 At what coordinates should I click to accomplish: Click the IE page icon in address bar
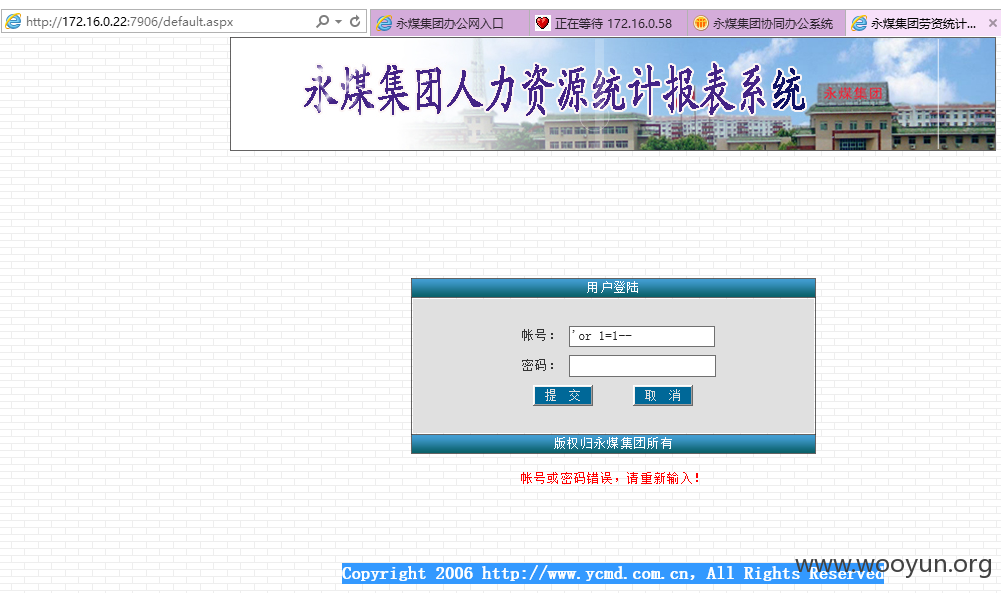[13, 22]
